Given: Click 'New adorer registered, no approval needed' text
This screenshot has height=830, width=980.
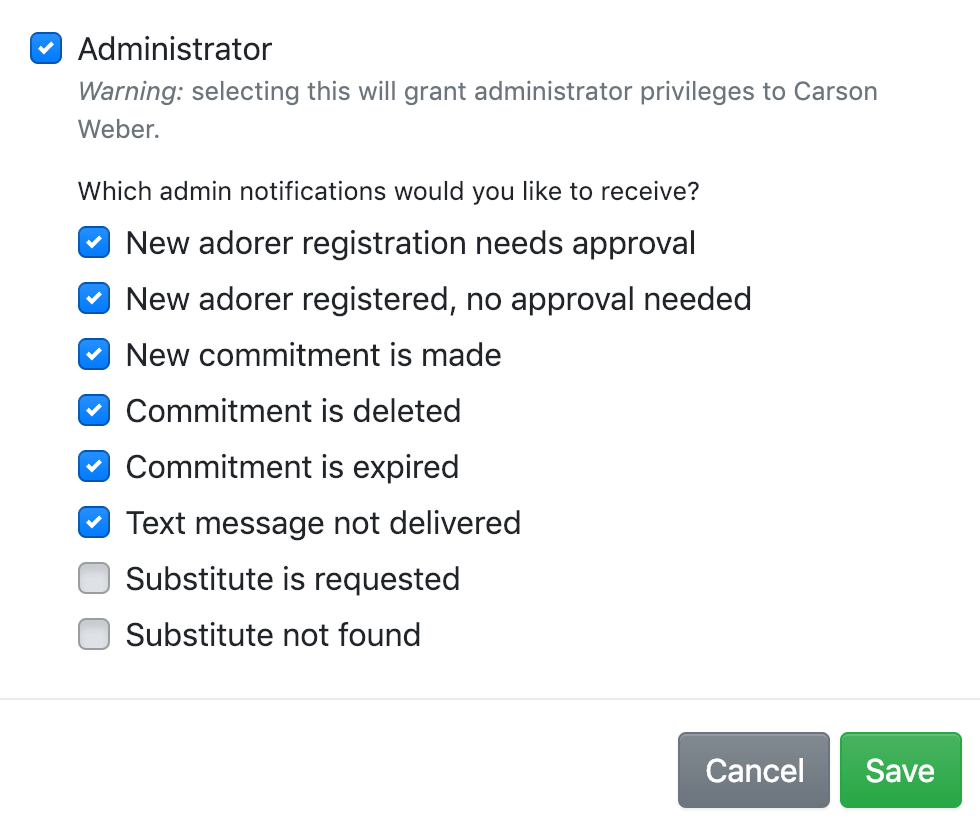Looking at the screenshot, I should click(438, 299).
